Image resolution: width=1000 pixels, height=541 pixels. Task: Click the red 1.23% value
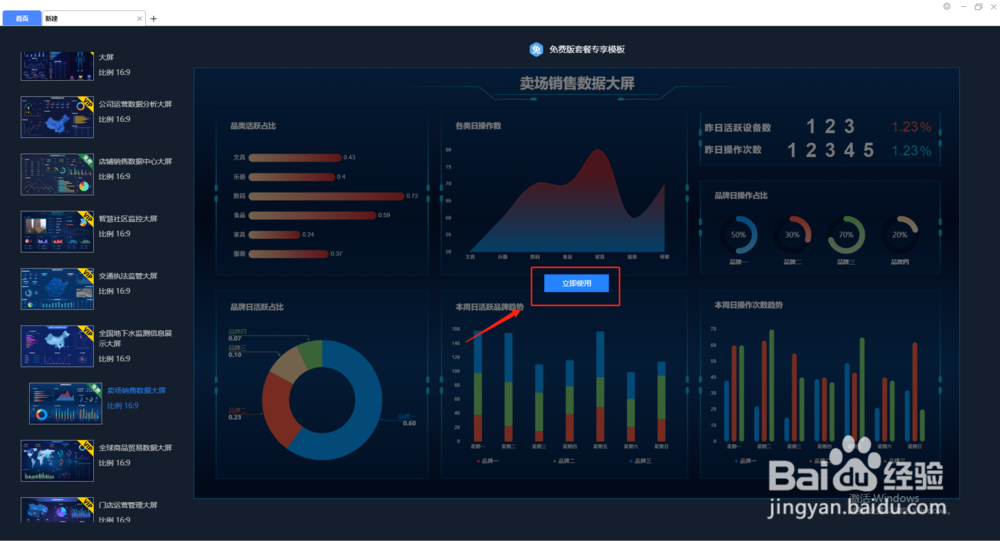click(911, 127)
